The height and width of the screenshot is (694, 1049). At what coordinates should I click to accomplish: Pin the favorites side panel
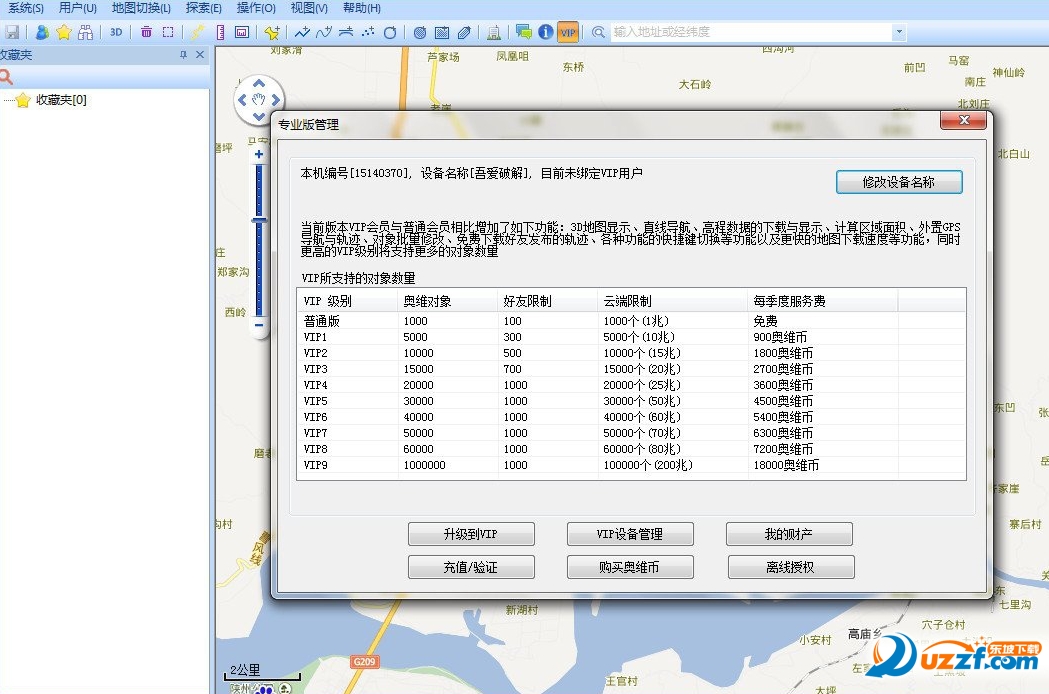(x=183, y=55)
